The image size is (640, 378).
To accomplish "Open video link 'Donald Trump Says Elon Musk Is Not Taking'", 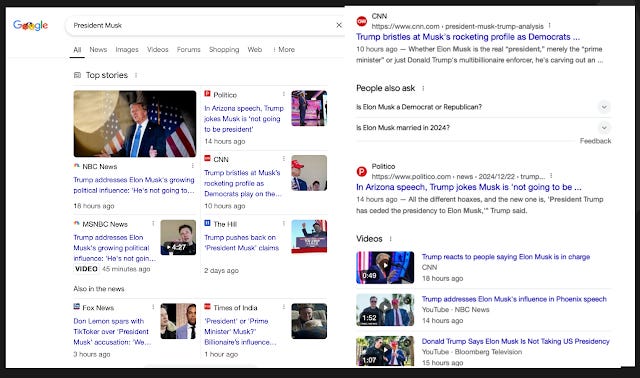I will click(516, 341).
